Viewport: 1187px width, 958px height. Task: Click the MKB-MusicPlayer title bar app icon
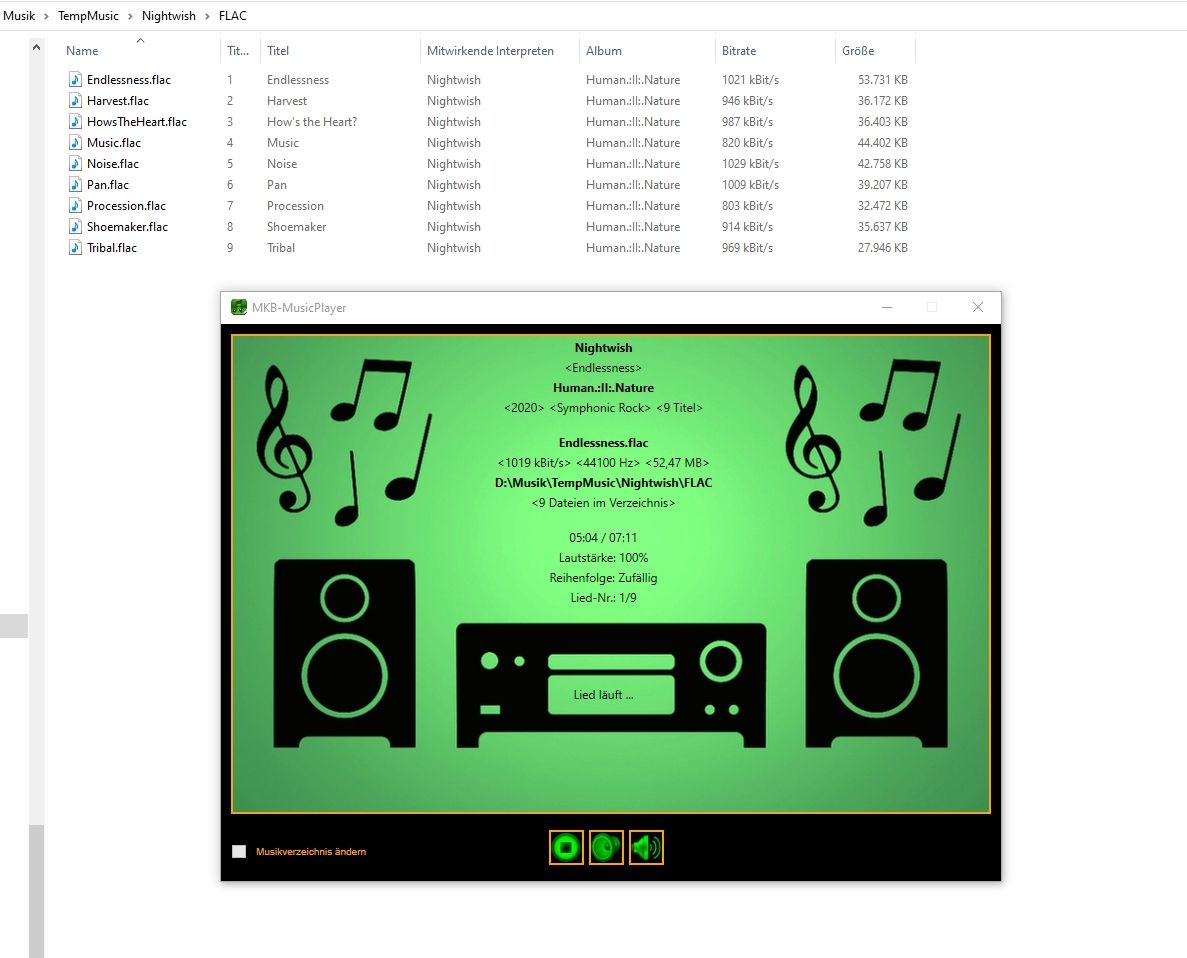(238, 307)
